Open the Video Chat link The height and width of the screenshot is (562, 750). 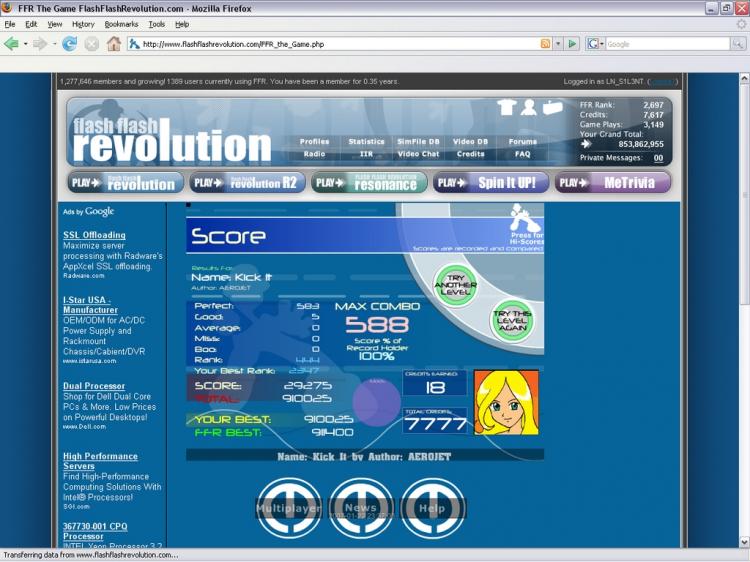pyautogui.click(x=419, y=154)
